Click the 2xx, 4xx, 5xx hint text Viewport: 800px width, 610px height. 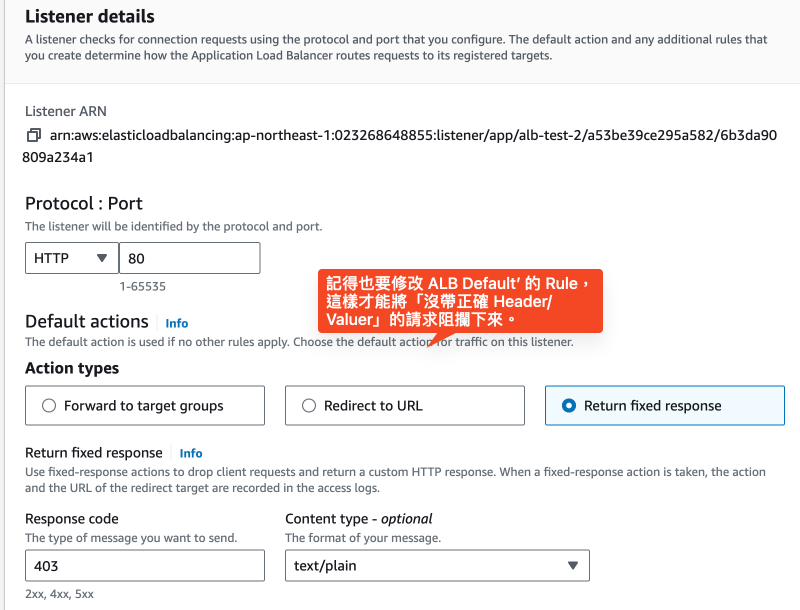click(x=60, y=594)
